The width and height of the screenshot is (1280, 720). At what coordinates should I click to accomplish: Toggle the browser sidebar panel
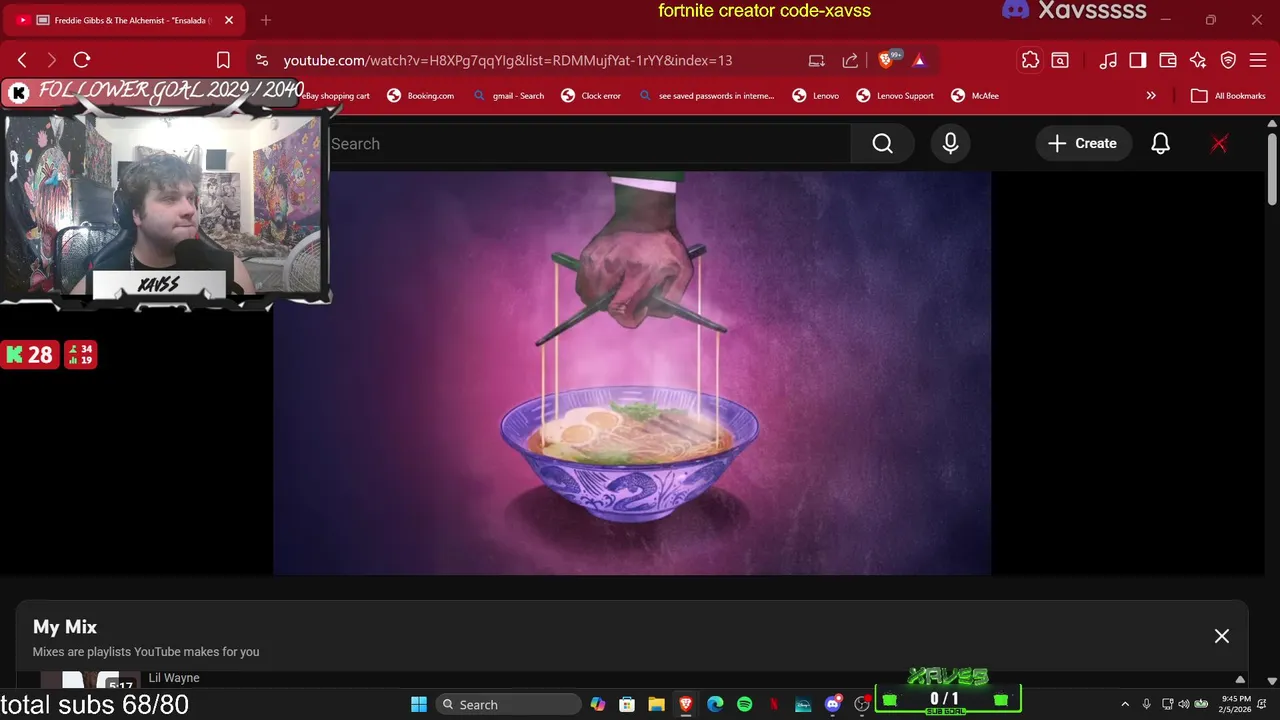click(1138, 60)
